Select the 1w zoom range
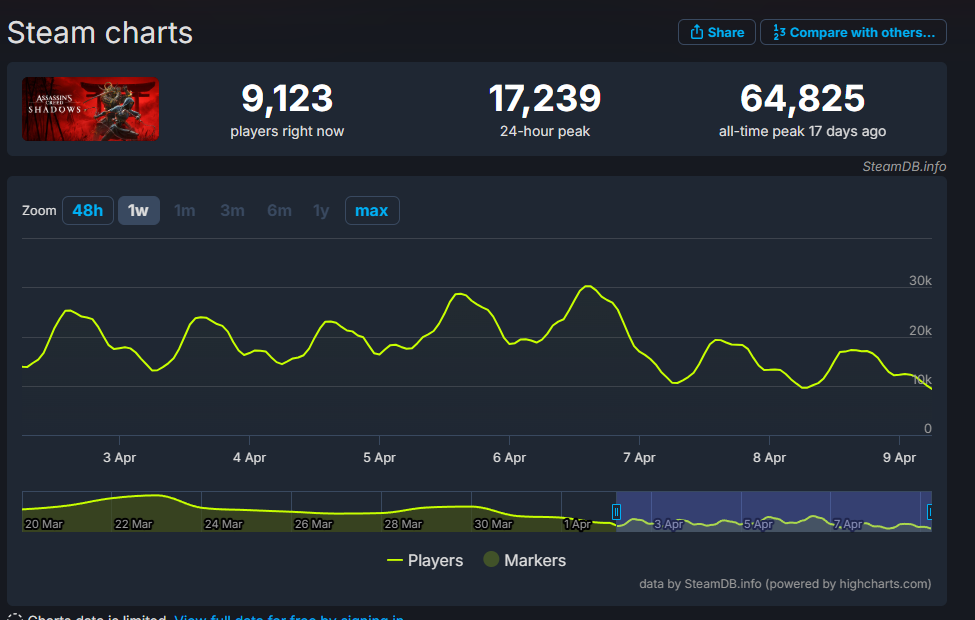 [139, 211]
